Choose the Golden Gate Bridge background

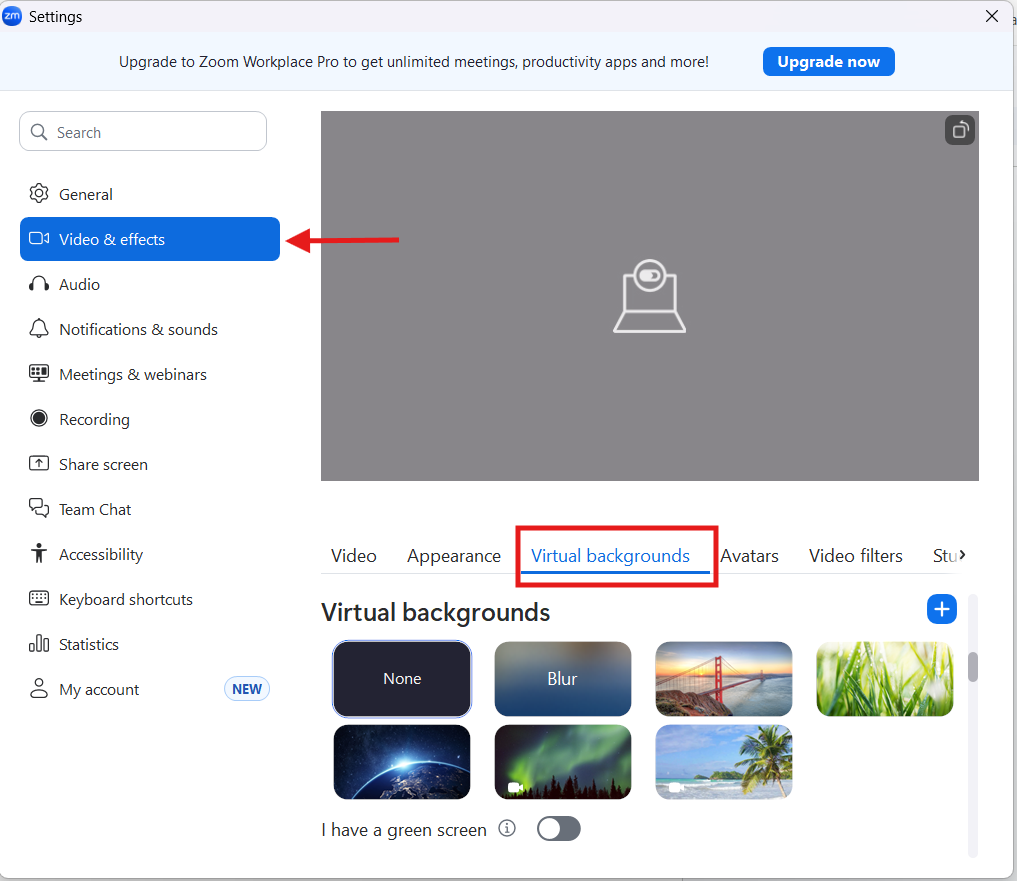(723, 679)
